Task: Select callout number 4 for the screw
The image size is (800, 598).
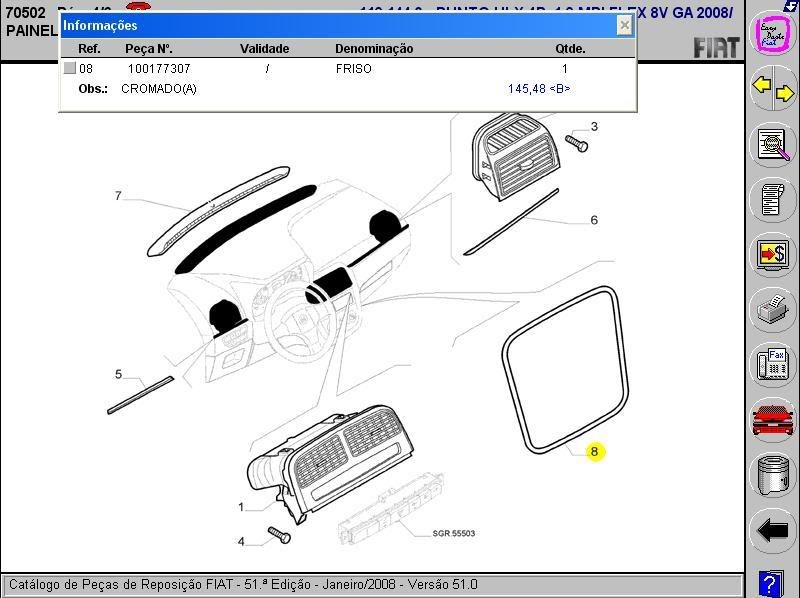Action: (x=241, y=541)
